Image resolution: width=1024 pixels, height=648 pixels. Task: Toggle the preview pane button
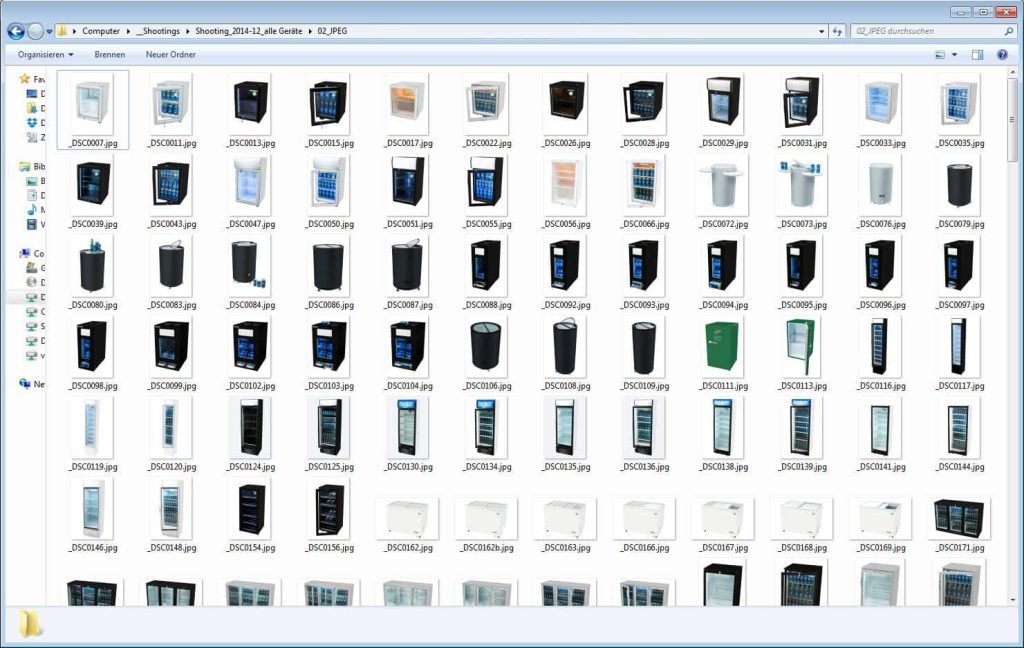pyautogui.click(x=977, y=55)
